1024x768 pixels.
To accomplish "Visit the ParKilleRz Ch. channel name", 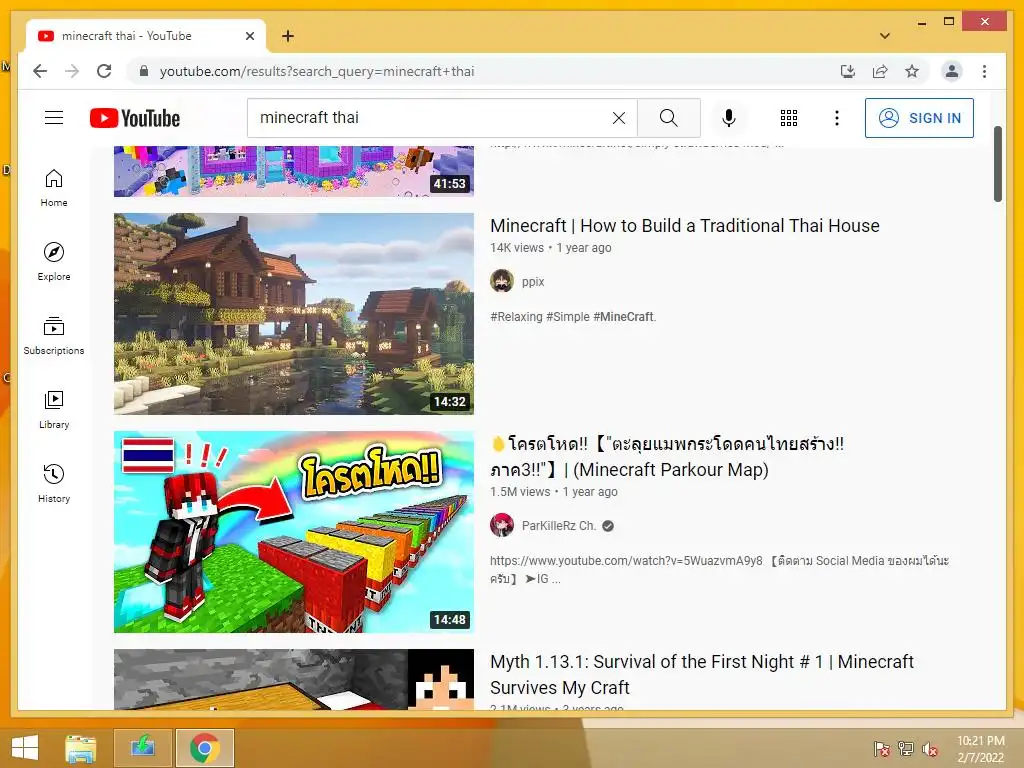I will click(x=558, y=526).
